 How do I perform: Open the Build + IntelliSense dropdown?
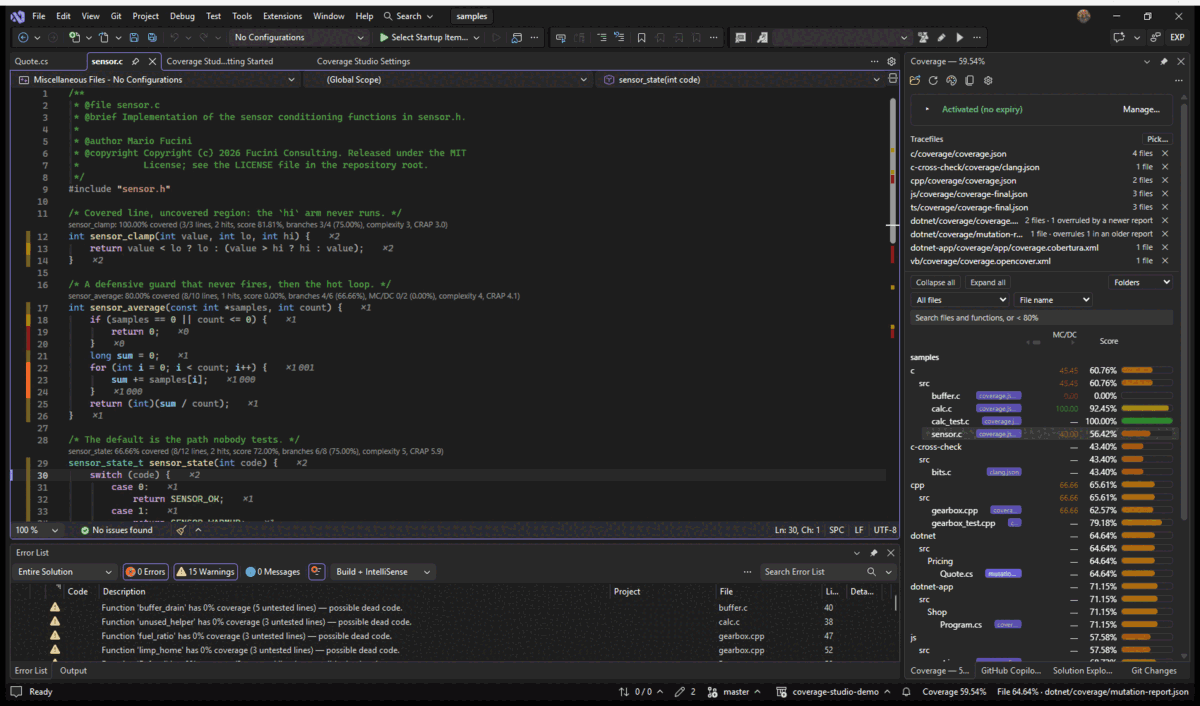coord(384,572)
